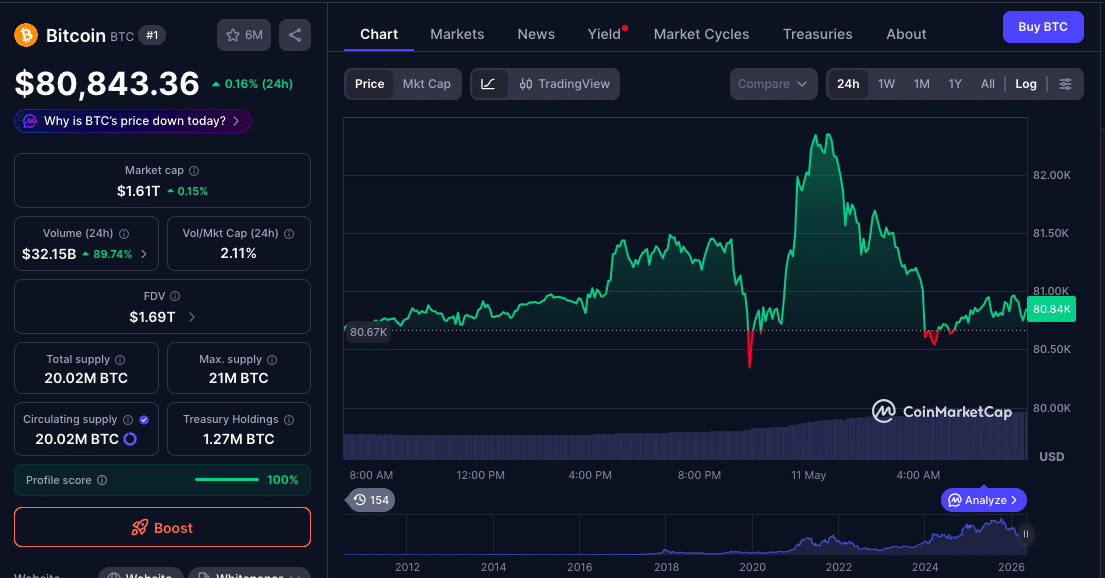The width and height of the screenshot is (1105, 578).
Task: Click the $80,843.36 price text
Action: point(107,84)
